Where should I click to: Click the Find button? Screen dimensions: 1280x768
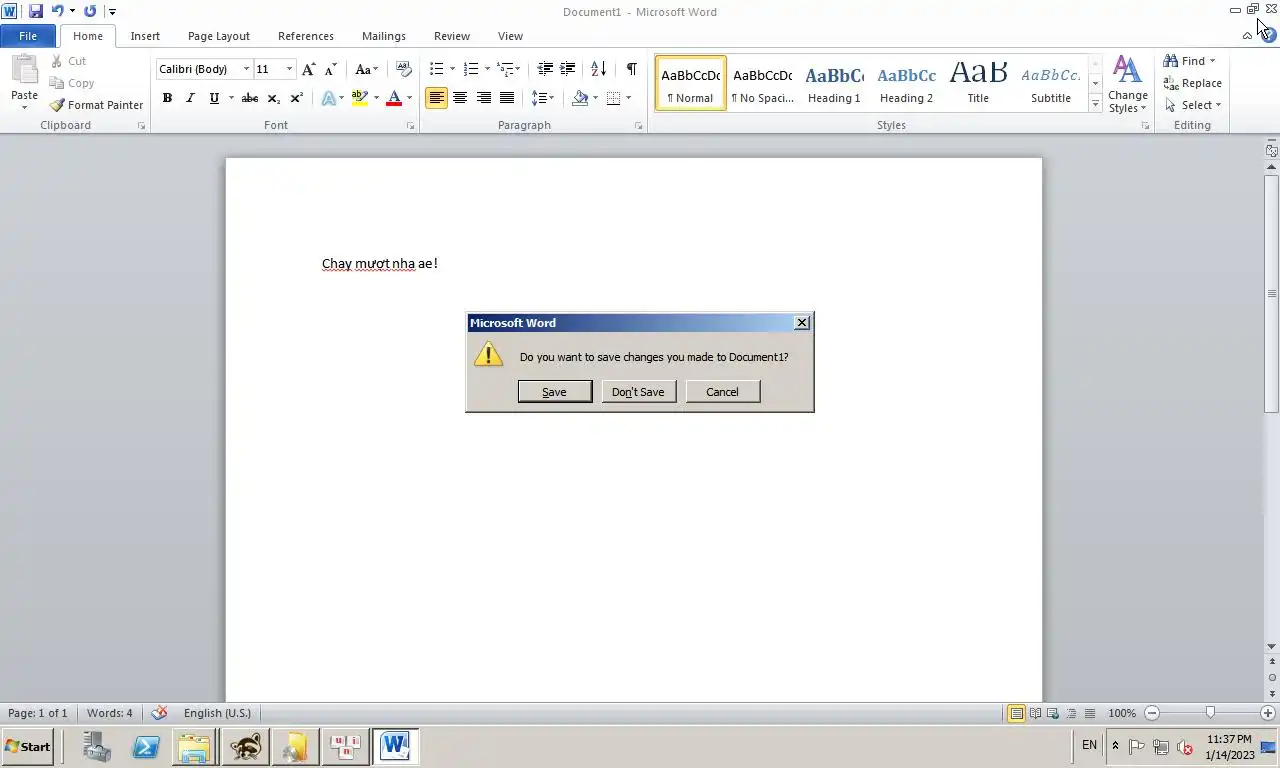point(1182,61)
